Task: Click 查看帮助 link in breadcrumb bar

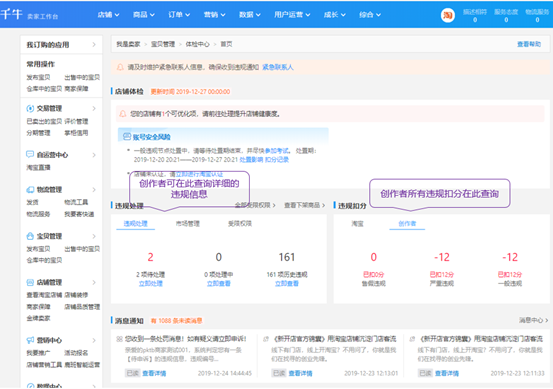Action: click(529, 44)
